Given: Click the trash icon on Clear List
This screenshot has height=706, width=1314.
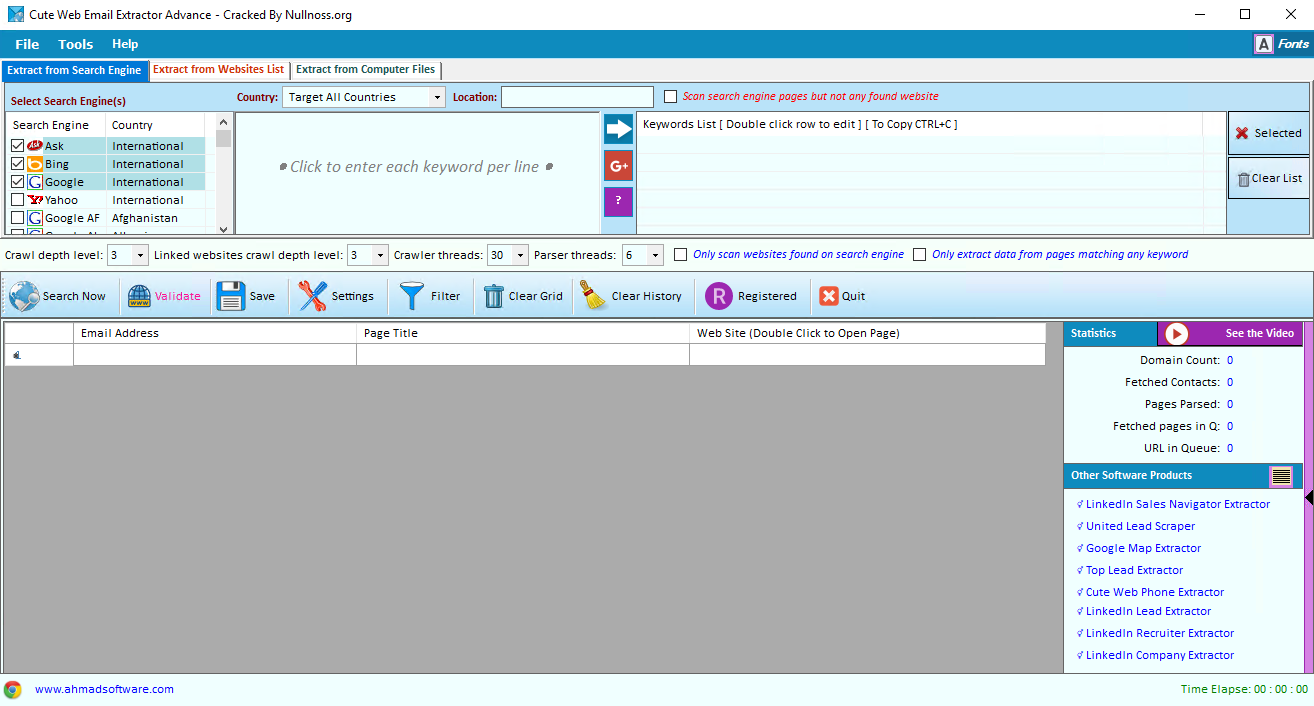Looking at the screenshot, I should pos(1244,179).
